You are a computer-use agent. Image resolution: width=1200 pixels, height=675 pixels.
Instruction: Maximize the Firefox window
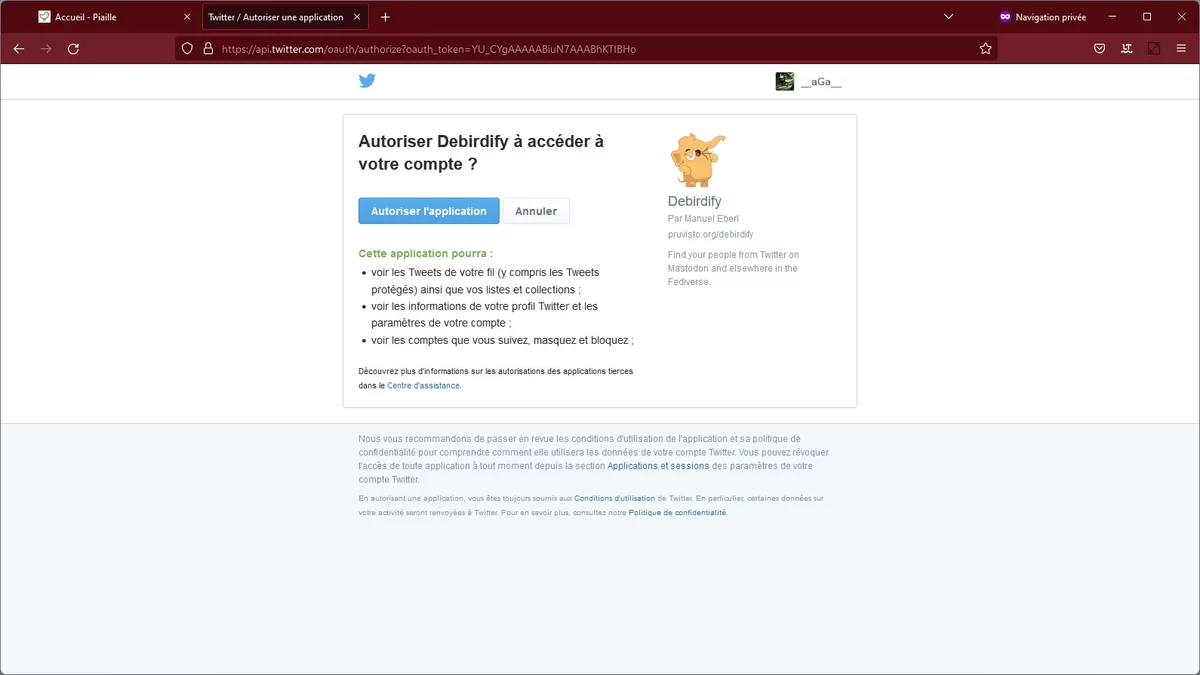pyautogui.click(x=1147, y=17)
